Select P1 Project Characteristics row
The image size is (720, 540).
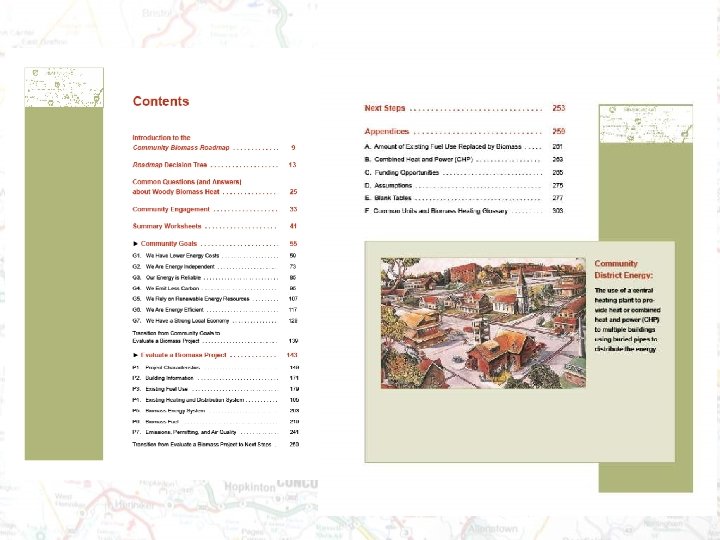click(x=215, y=368)
